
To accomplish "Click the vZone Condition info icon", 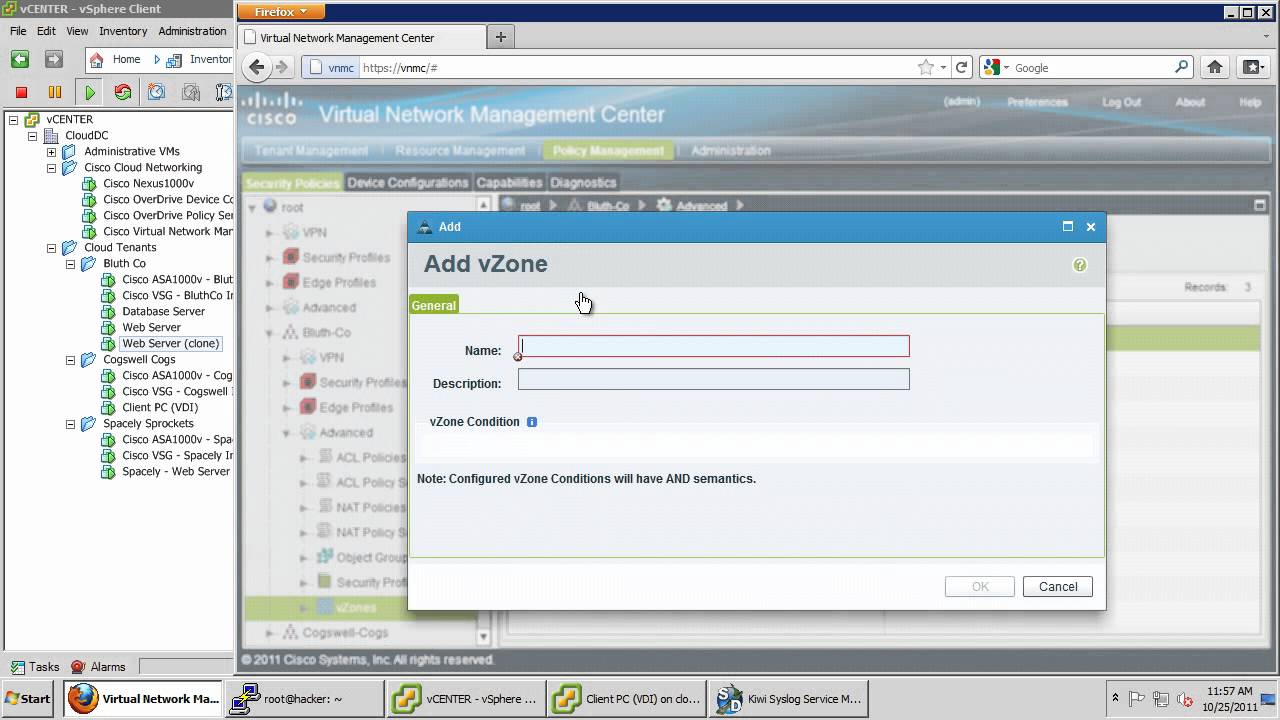I will pyautogui.click(x=532, y=422).
